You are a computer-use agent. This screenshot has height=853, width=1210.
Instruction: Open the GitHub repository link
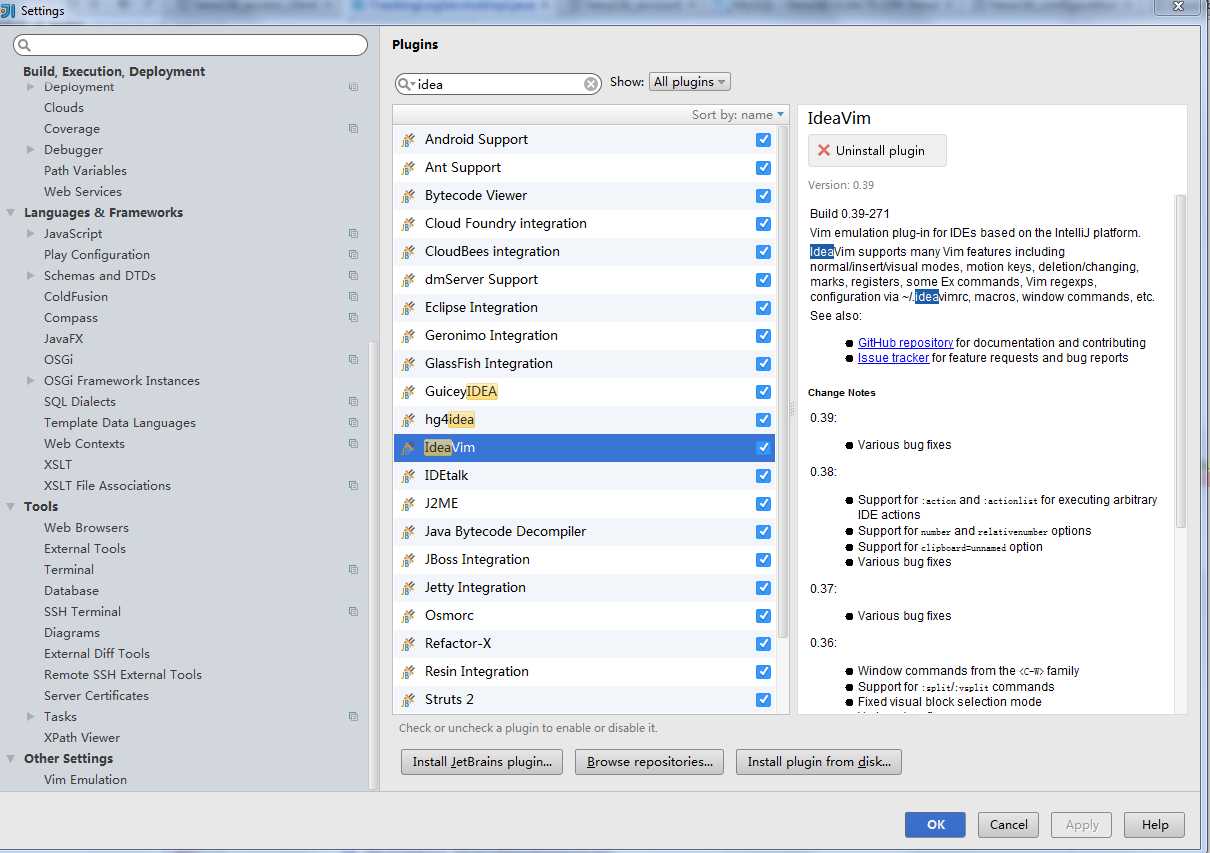point(905,343)
